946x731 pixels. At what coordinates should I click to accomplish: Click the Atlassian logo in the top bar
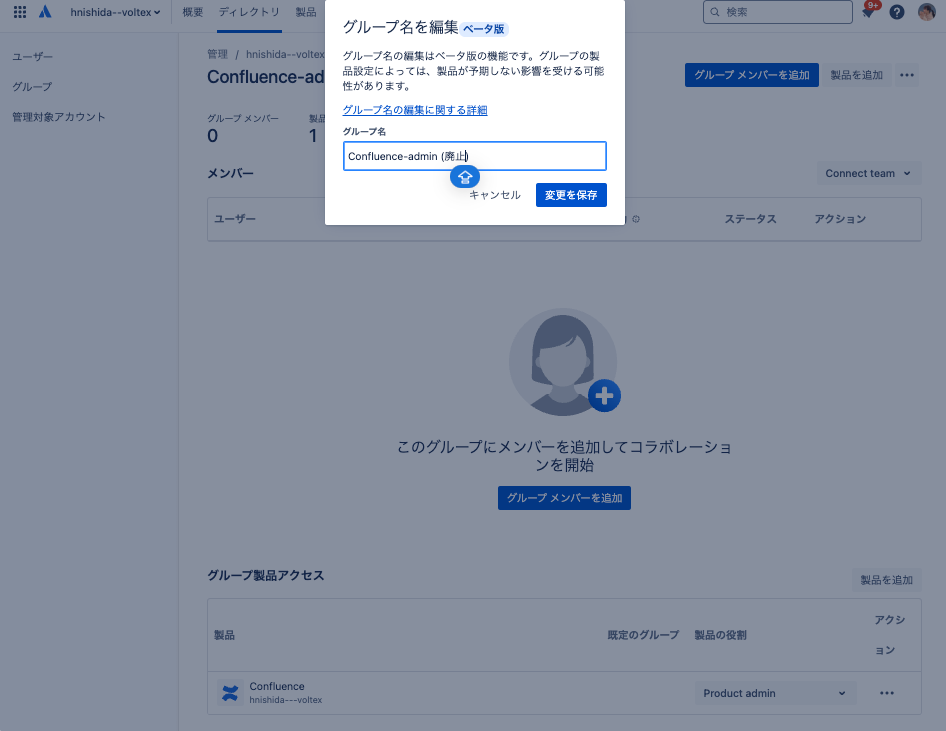tap(44, 12)
